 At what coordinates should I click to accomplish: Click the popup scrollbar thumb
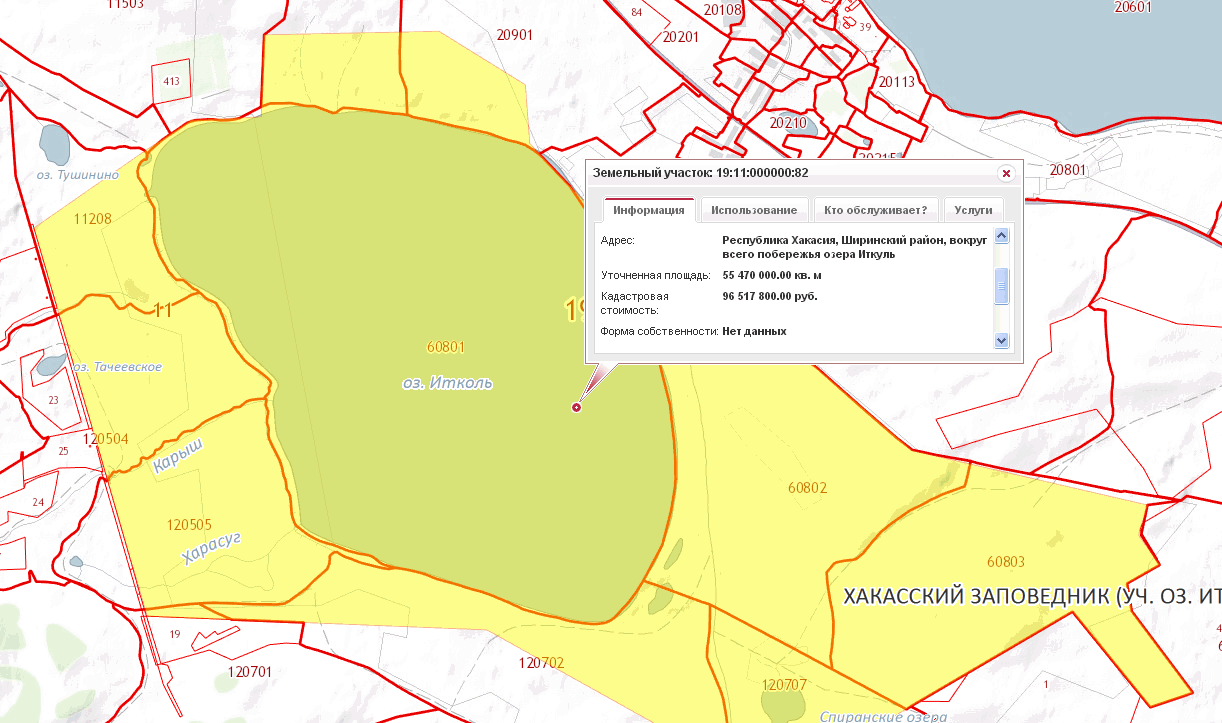coord(1002,286)
